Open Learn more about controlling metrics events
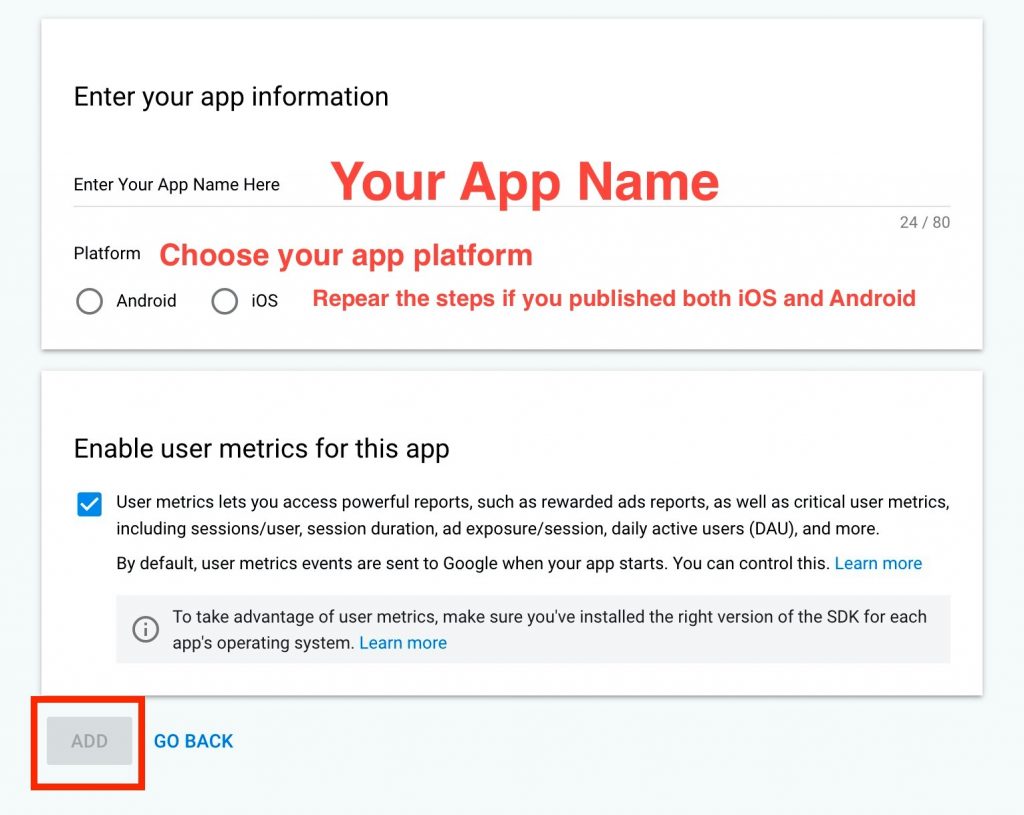This screenshot has width=1024, height=815. [x=878, y=563]
